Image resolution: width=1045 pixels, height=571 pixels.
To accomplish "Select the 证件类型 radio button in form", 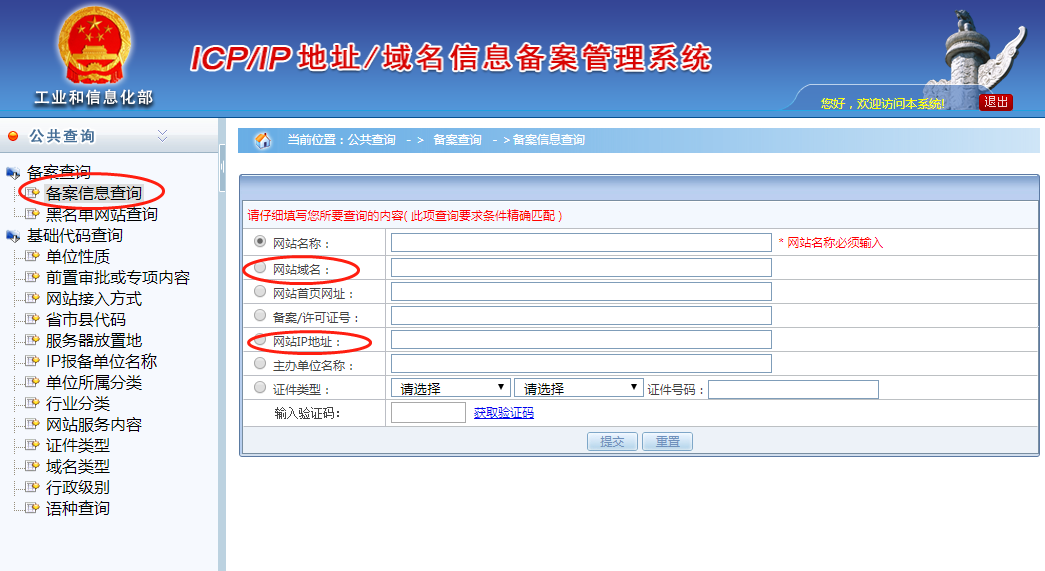I will point(260,387).
